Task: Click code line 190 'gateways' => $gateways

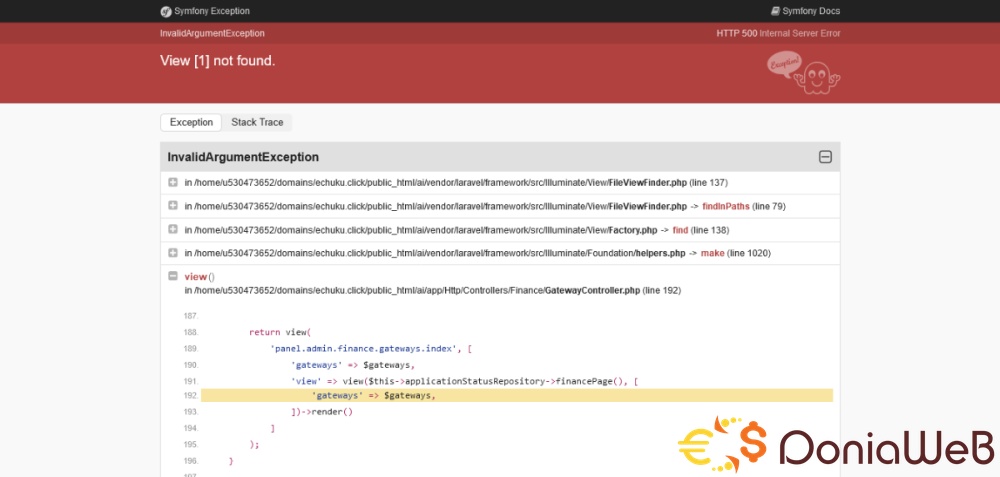Action: click(353, 365)
